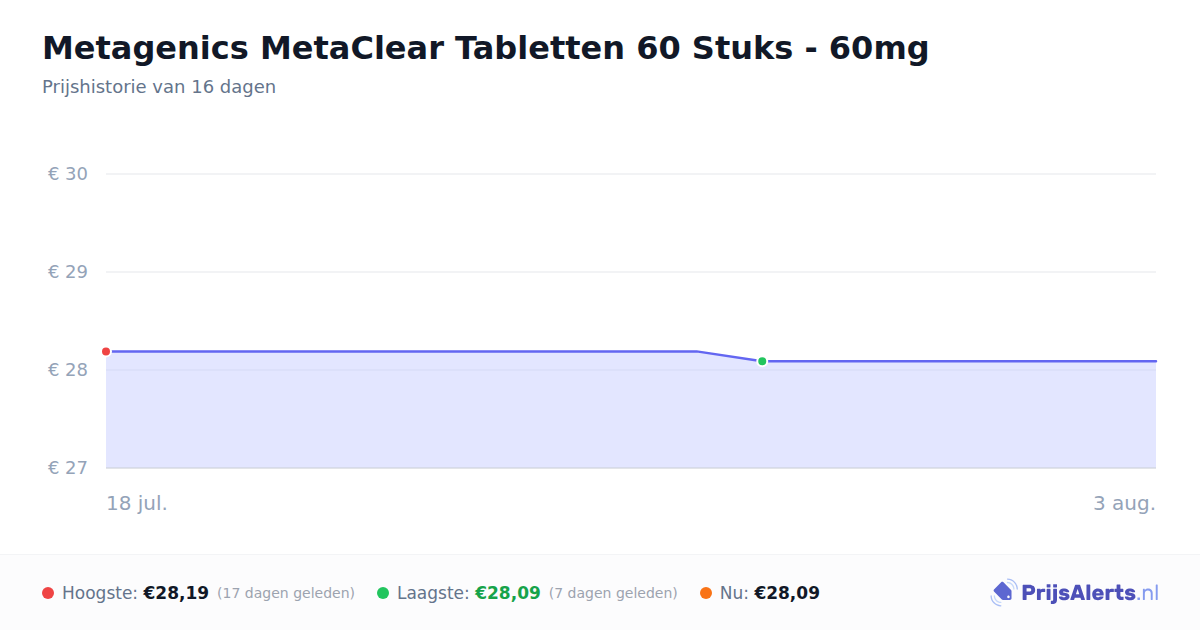
Task: Click the Metagenics MetaClear product title
Action: (485, 47)
